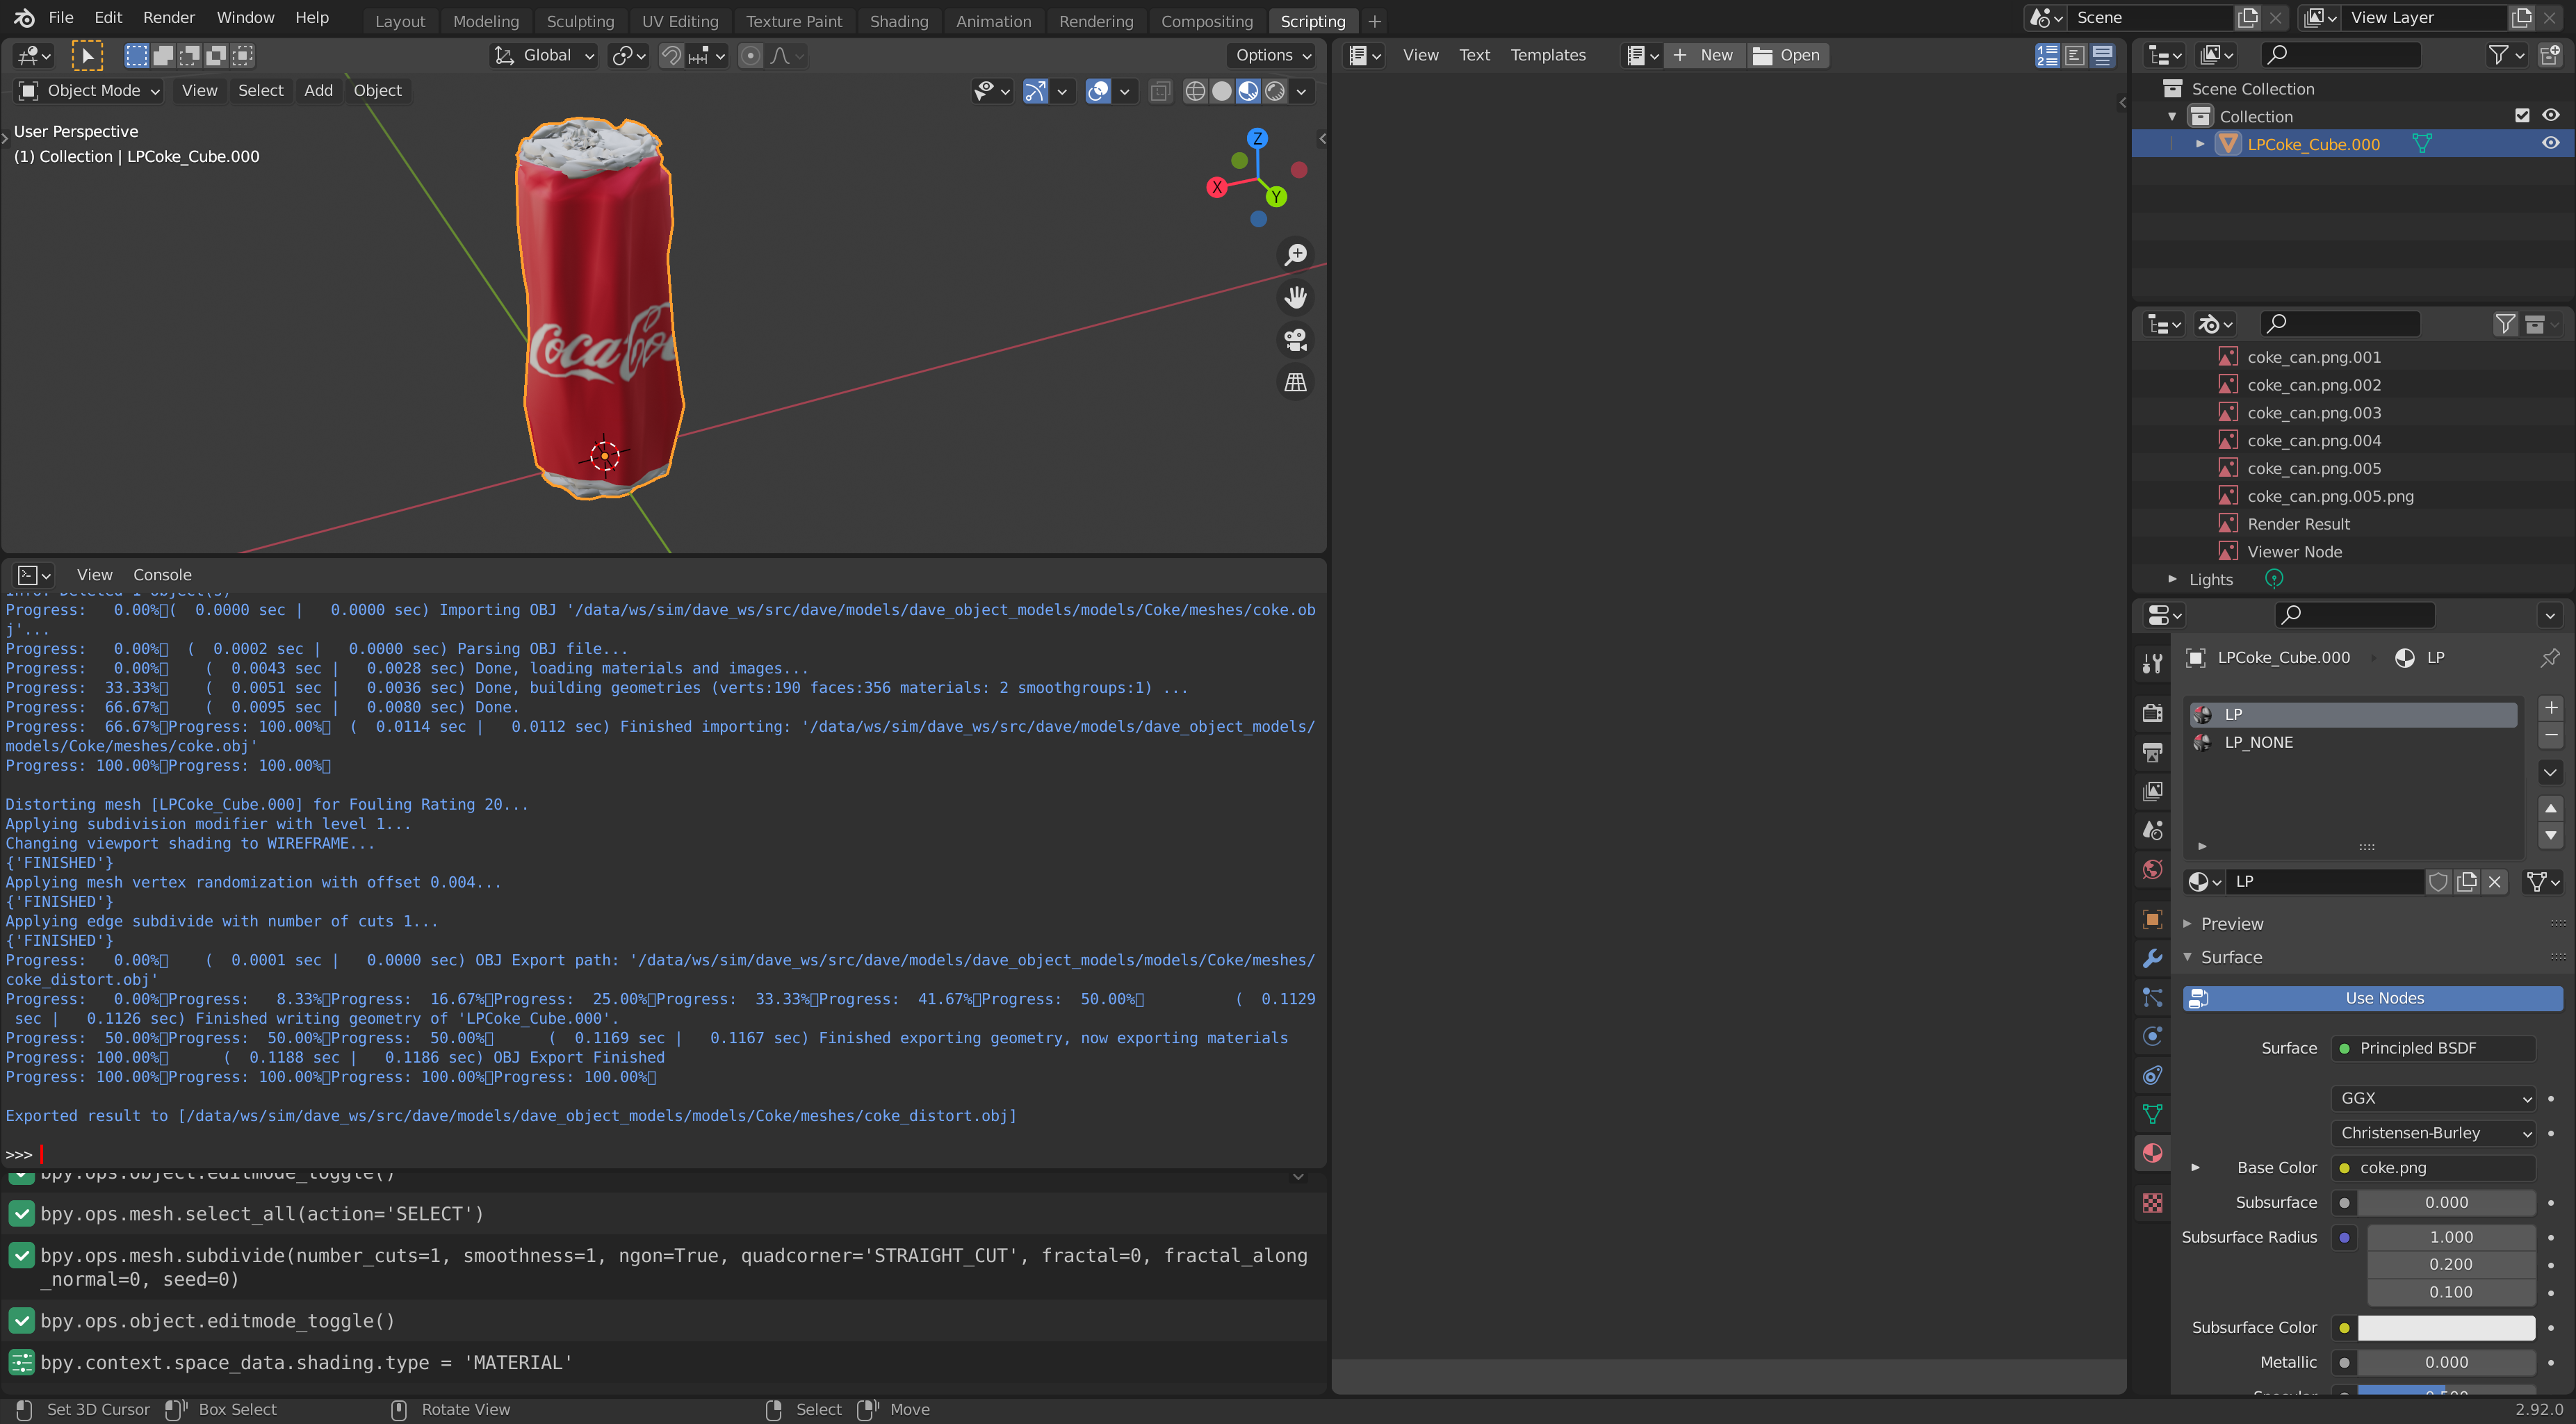Hide LPCoke_Cube.000 in viewport
The image size is (2576, 1424).
2551,144
